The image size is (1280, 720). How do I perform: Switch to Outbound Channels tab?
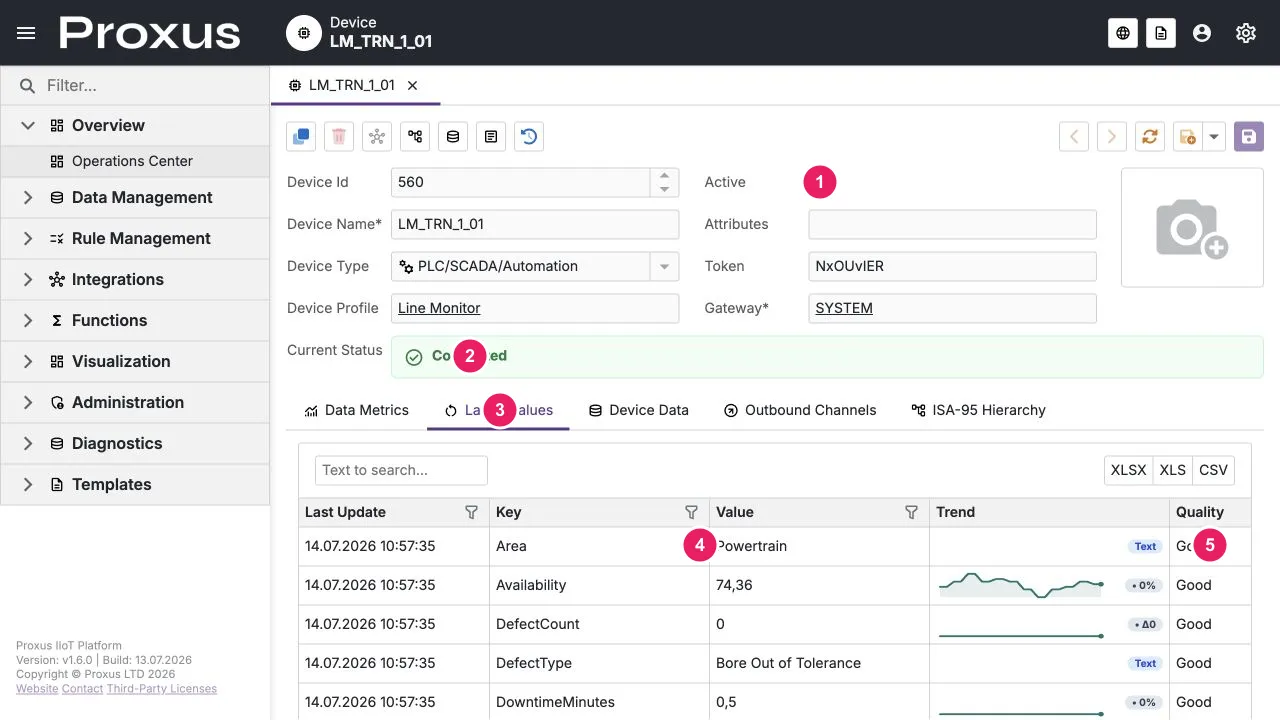[800, 410]
